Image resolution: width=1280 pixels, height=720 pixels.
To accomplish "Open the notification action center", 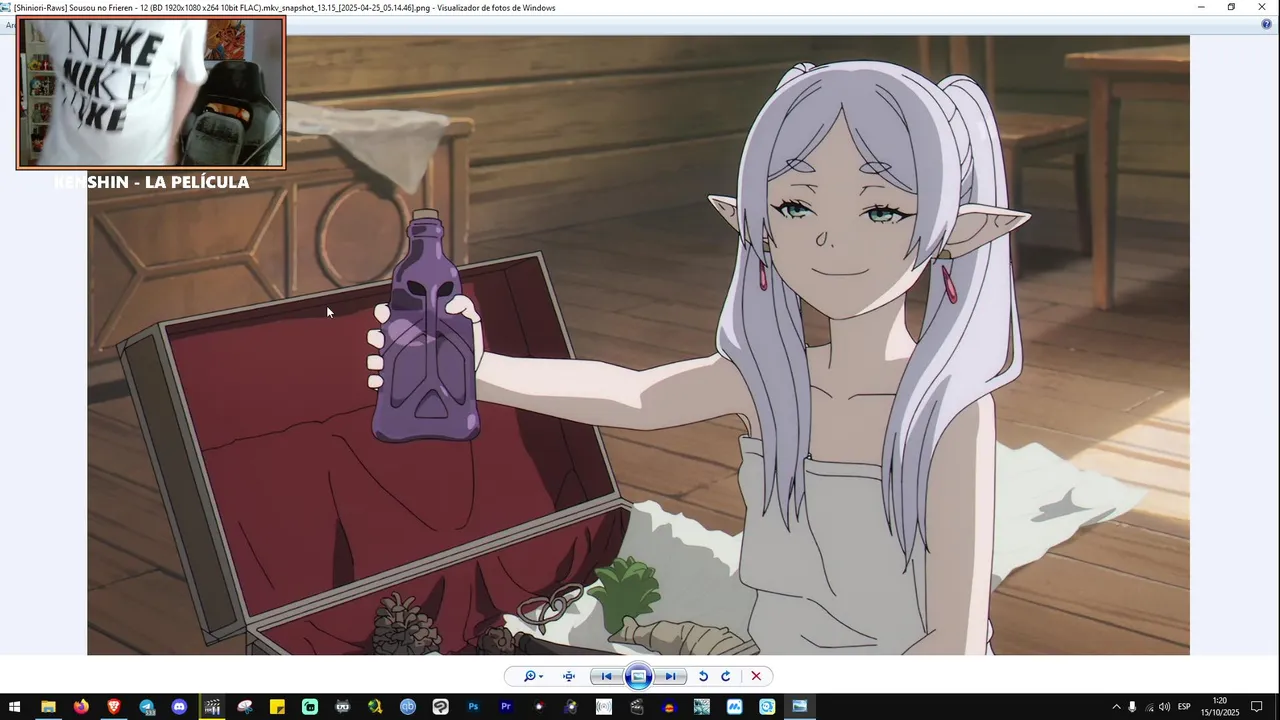I will tap(1257, 707).
